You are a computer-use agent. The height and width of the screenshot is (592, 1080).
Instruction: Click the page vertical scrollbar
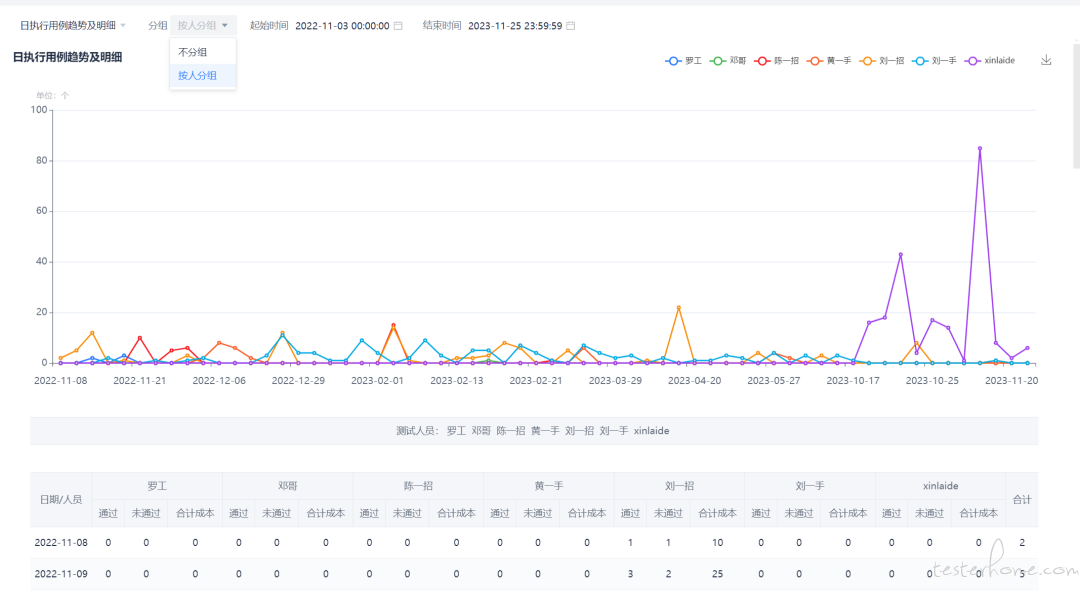tap(1076, 100)
